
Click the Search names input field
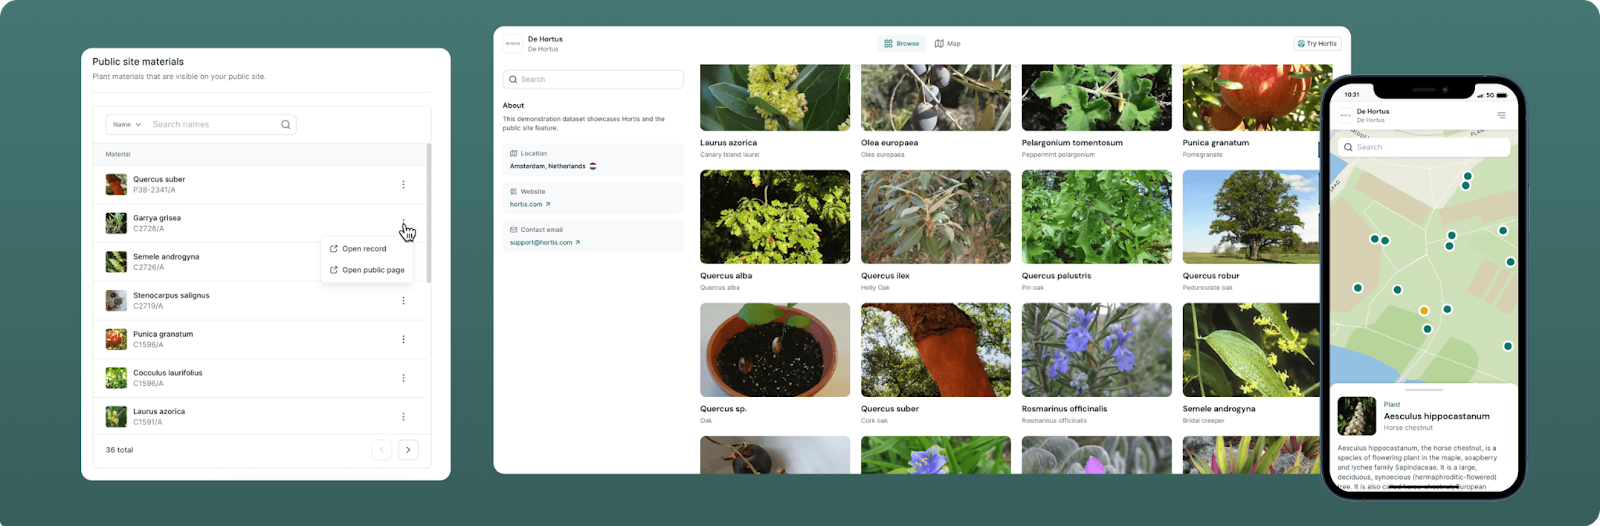(213, 125)
